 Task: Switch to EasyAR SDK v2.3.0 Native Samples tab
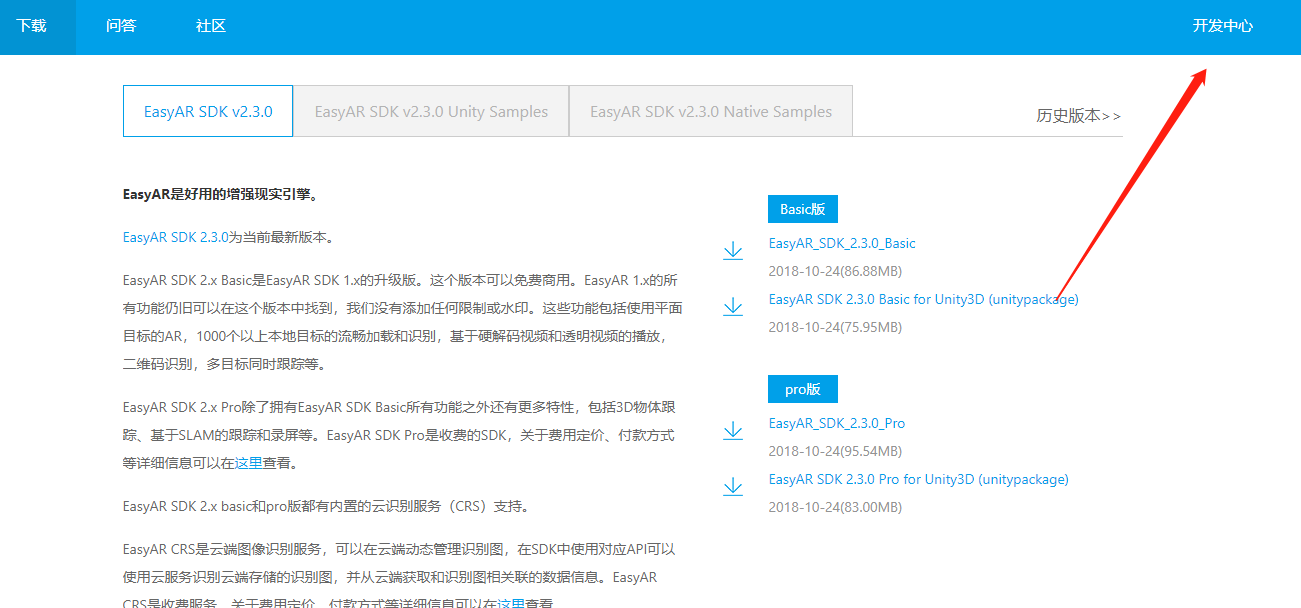click(711, 111)
